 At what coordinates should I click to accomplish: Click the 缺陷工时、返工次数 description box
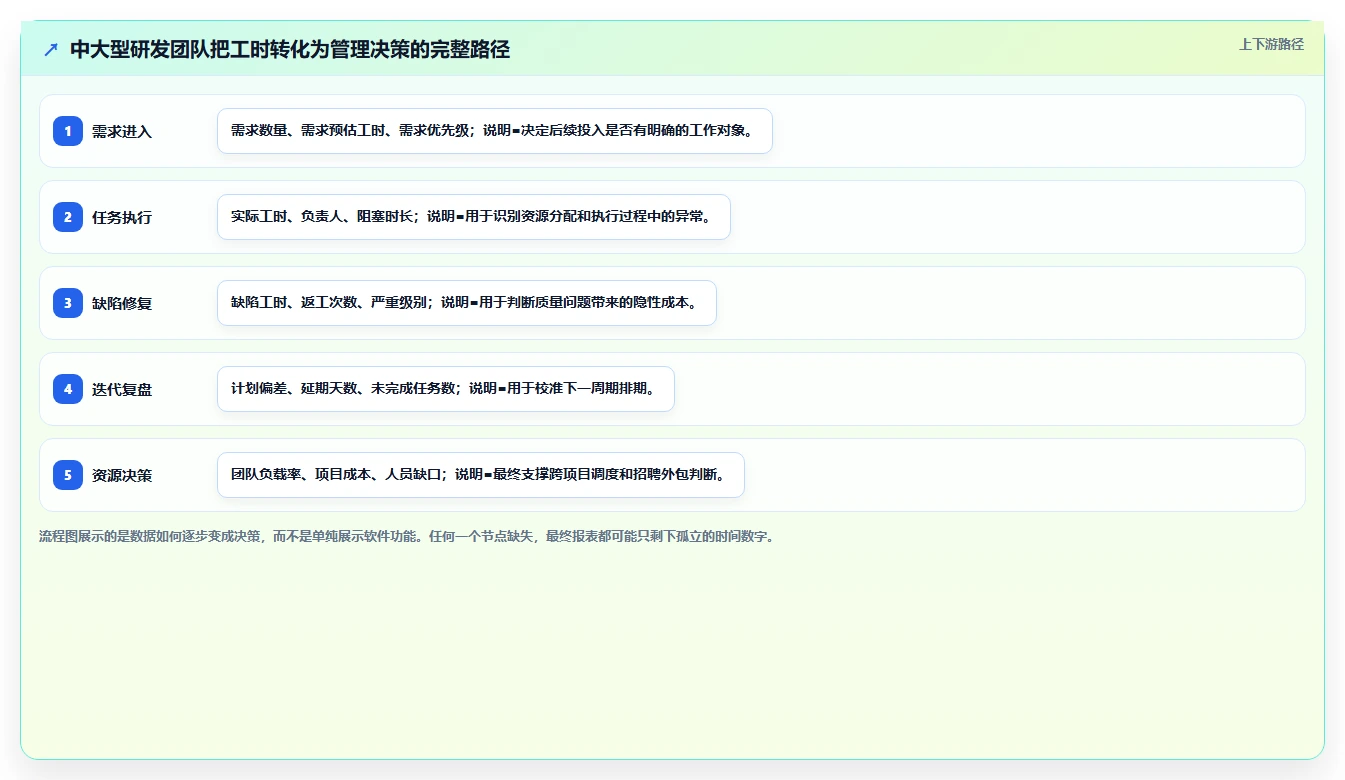[x=467, y=303]
